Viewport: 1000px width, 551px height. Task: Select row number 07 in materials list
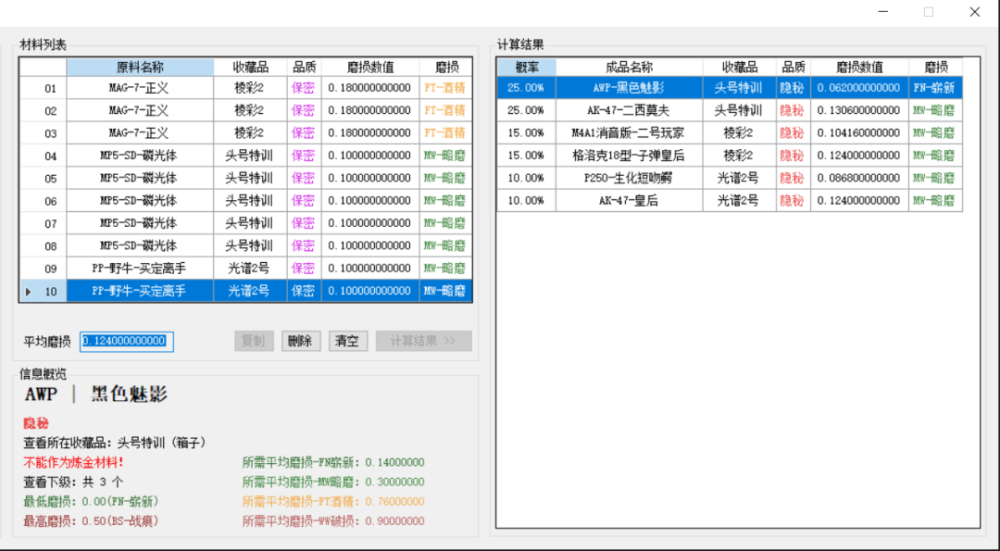click(43, 223)
